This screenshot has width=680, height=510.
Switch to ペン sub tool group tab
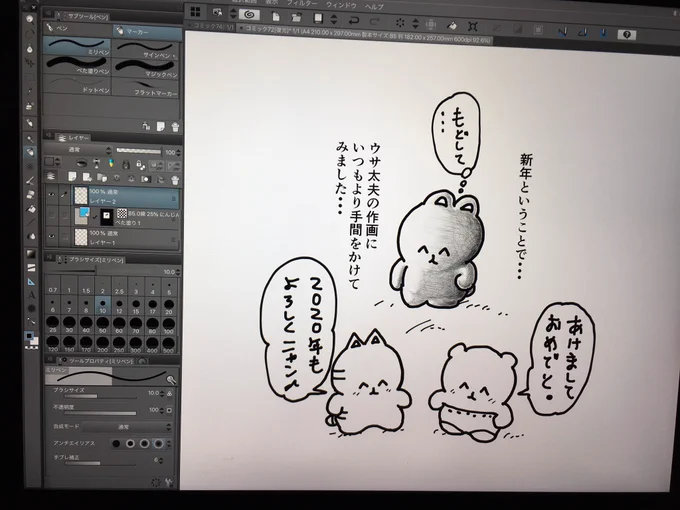point(78,29)
